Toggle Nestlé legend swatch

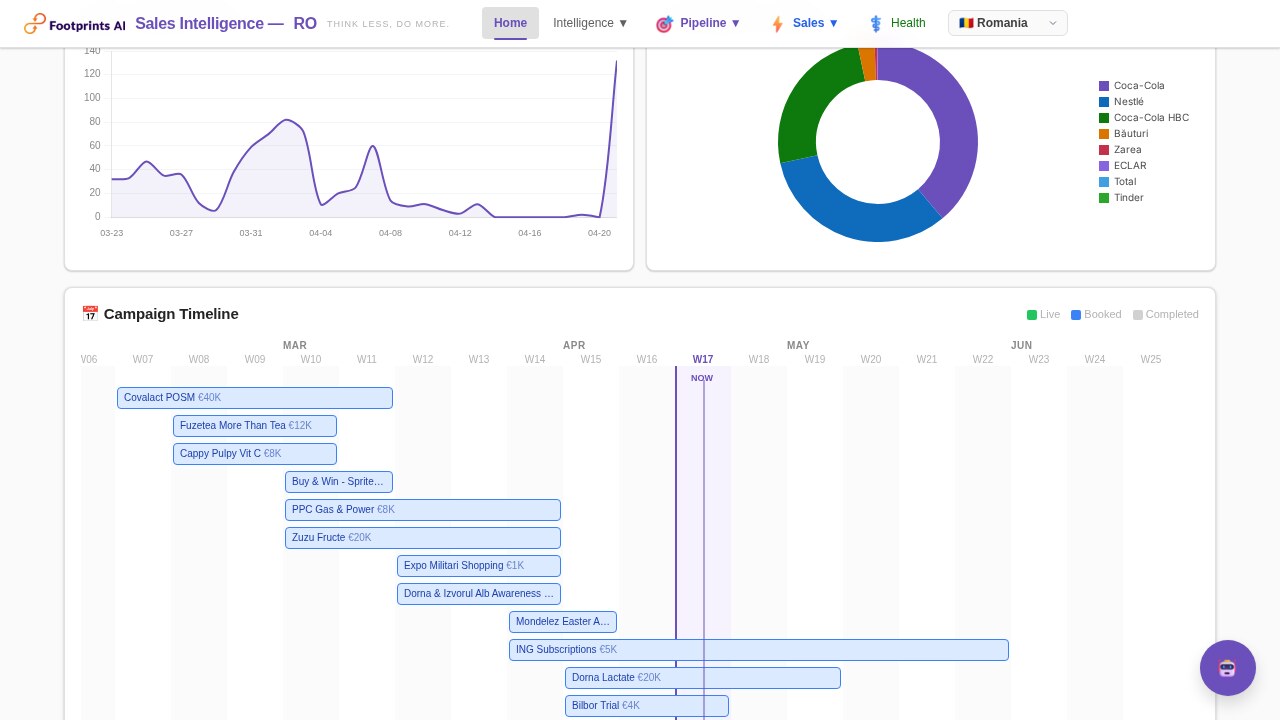(1104, 102)
